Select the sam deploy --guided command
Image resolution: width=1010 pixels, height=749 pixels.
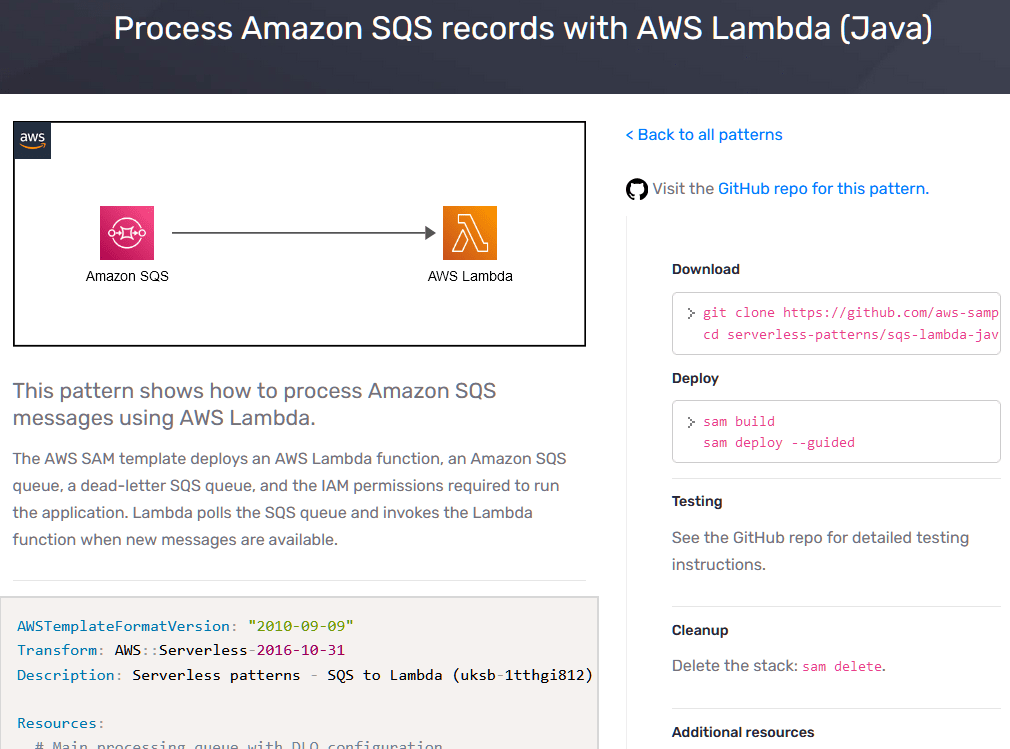(779, 442)
